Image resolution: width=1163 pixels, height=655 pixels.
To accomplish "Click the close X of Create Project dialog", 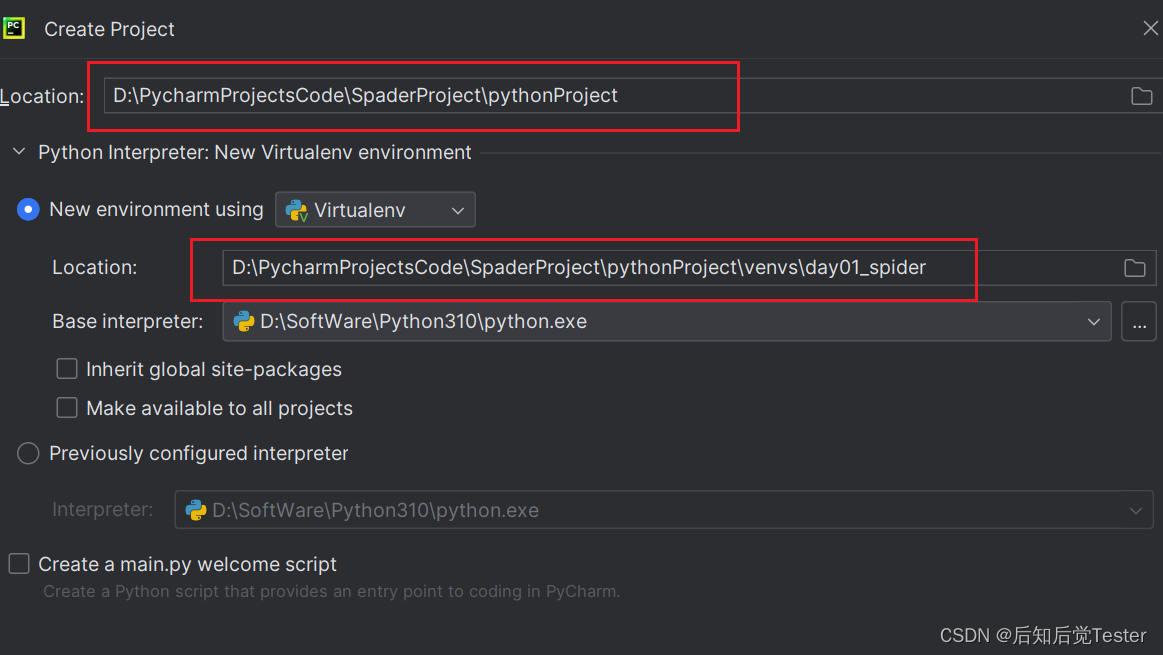I will 1149,28.
